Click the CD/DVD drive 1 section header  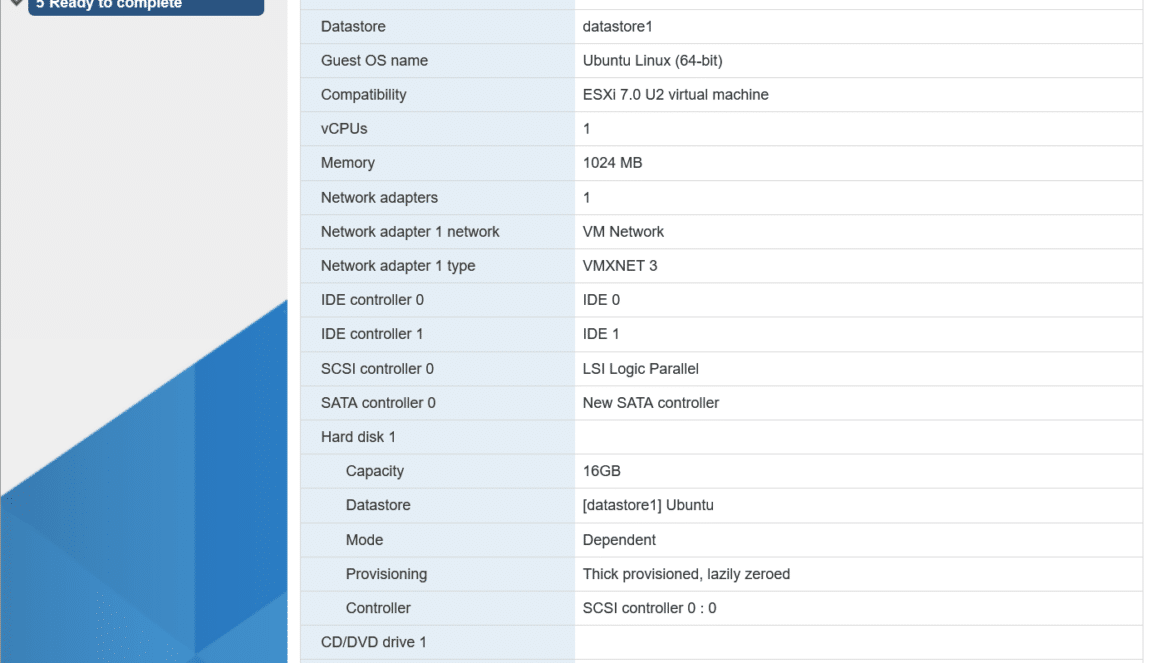[x=373, y=642]
